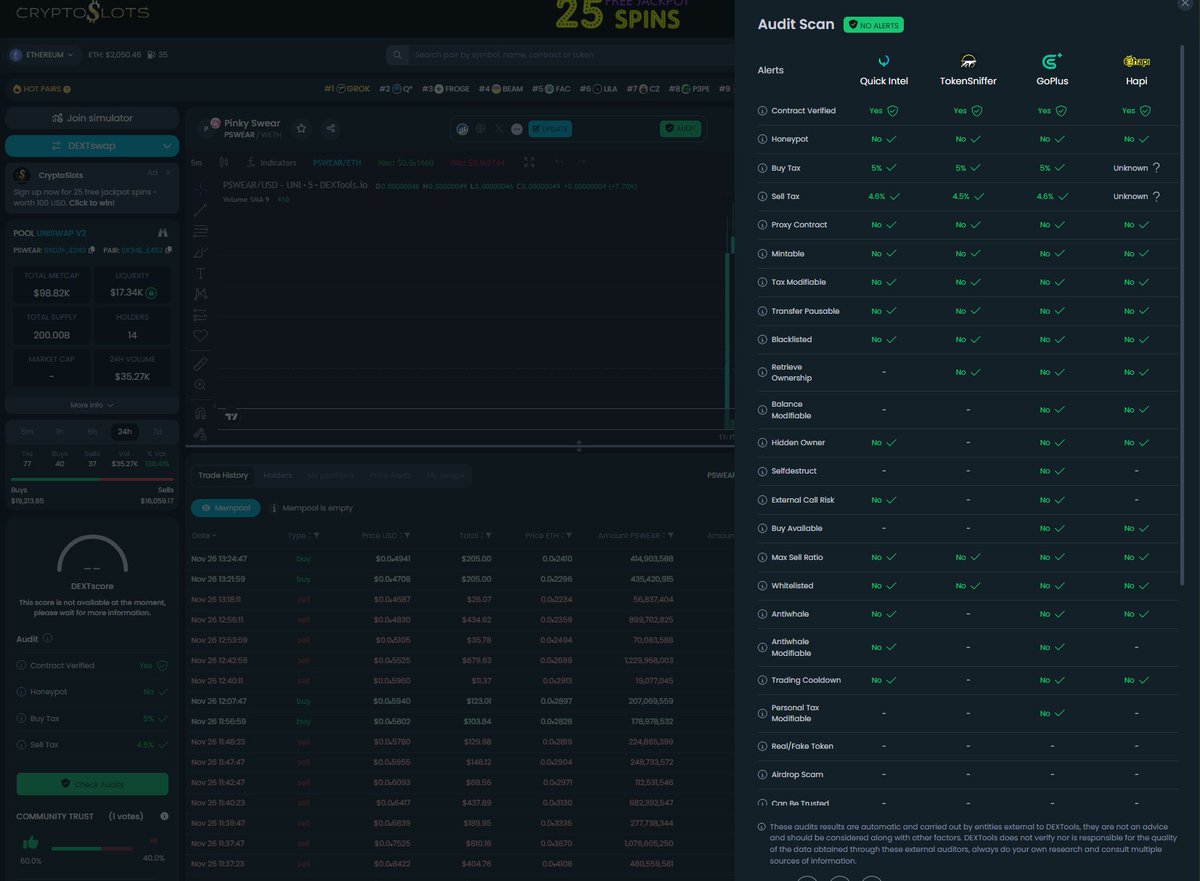Select the chart ruler measure tool
This screenshot has width=1200, height=881.
pyautogui.click(x=200, y=363)
